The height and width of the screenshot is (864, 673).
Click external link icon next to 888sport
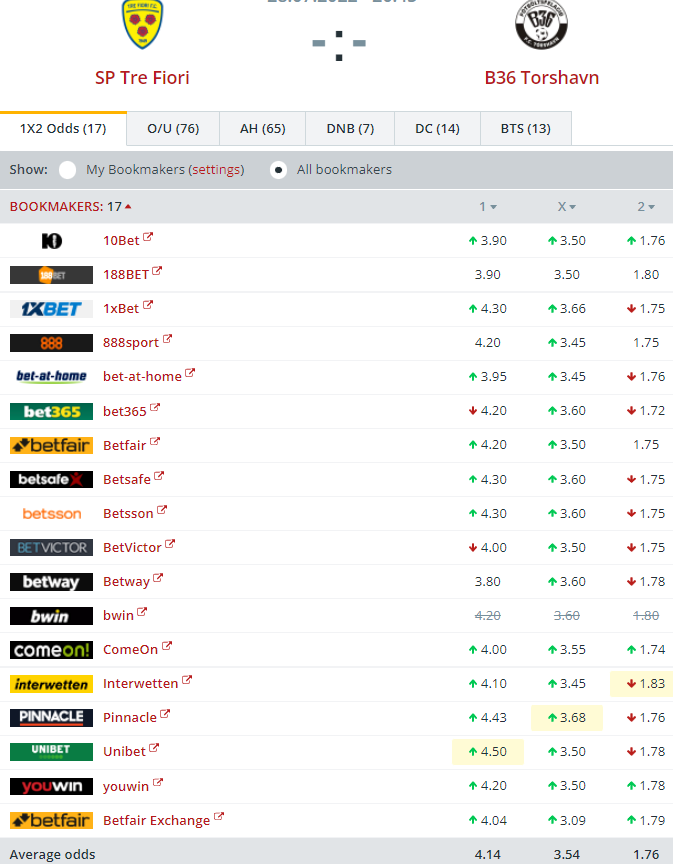(x=168, y=340)
